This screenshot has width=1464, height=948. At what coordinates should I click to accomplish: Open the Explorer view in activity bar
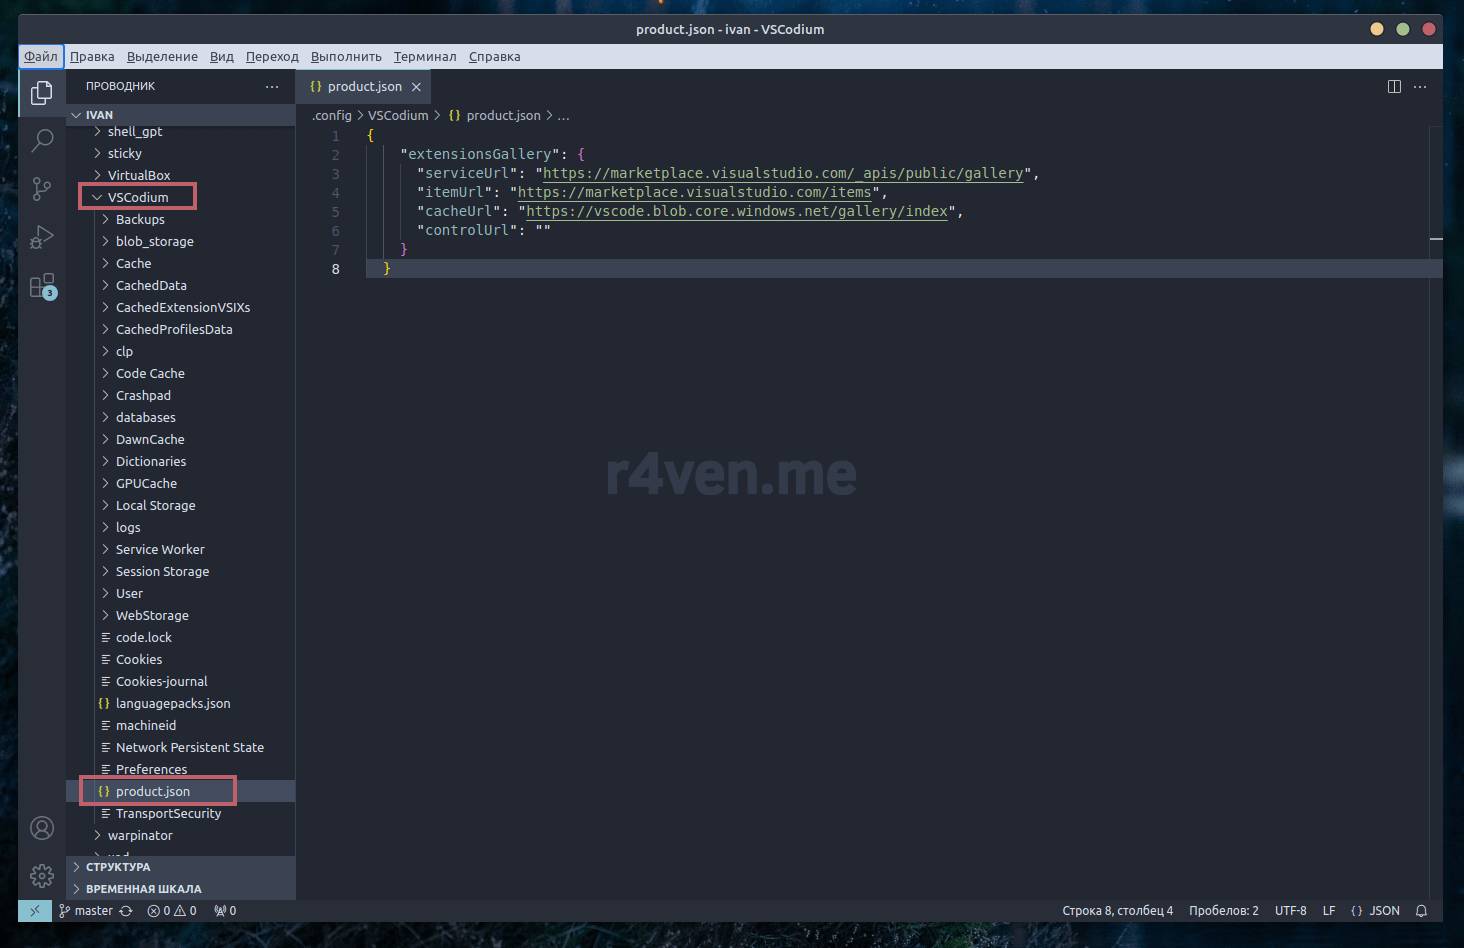42,93
